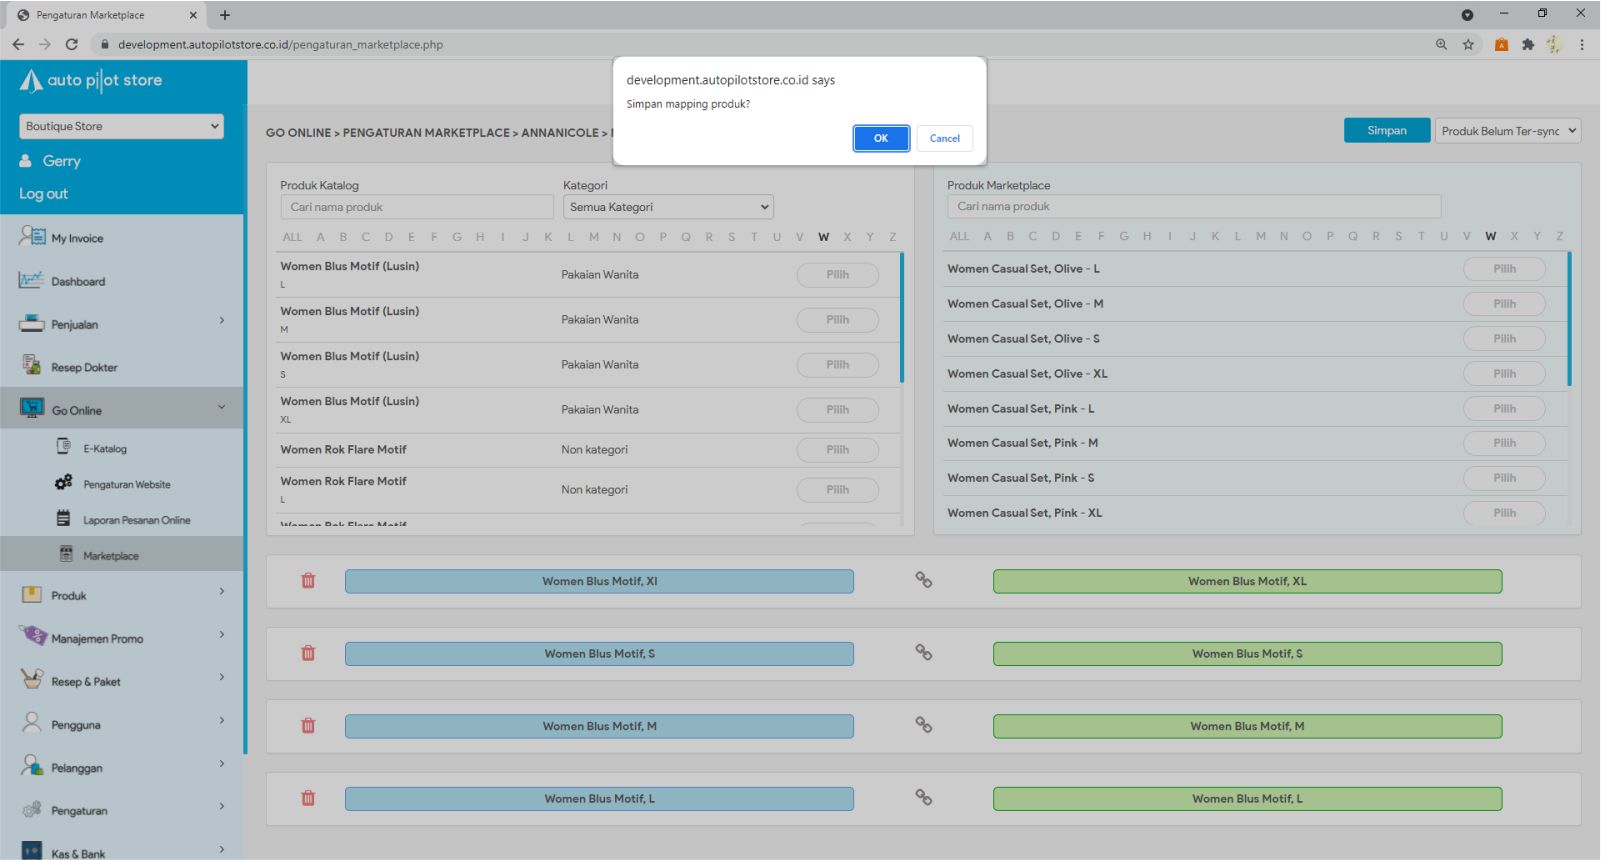The width and height of the screenshot is (1601, 860).
Task: Pilih Women Casual Set, Olive - L
Action: pyautogui.click(x=1503, y=269)
